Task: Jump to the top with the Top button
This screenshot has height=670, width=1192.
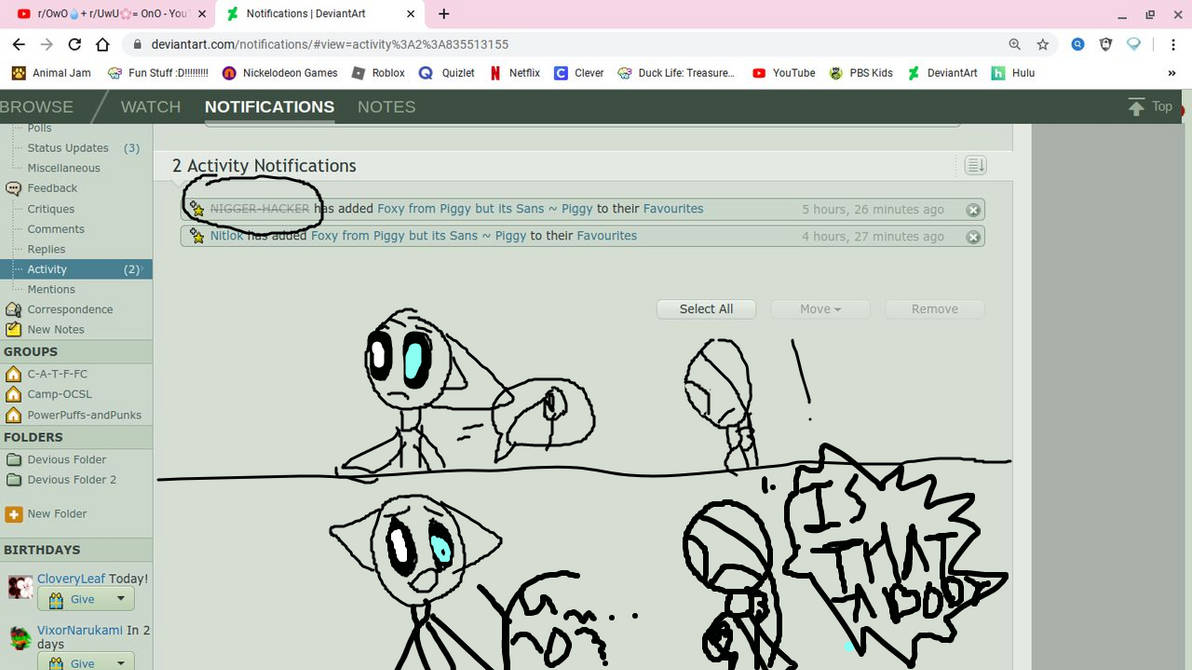Action: tap(1150, 106)
